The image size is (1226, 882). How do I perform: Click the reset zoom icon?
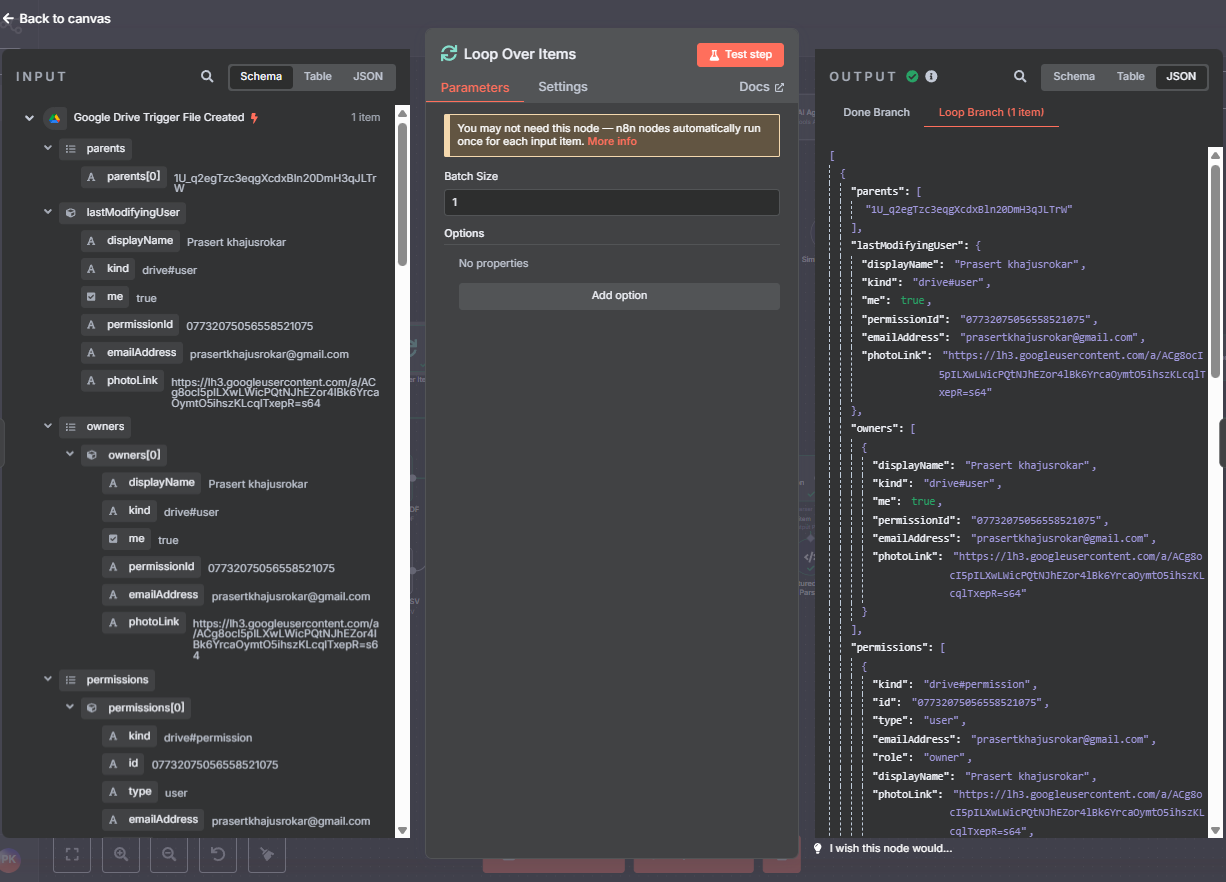point(218,854)
